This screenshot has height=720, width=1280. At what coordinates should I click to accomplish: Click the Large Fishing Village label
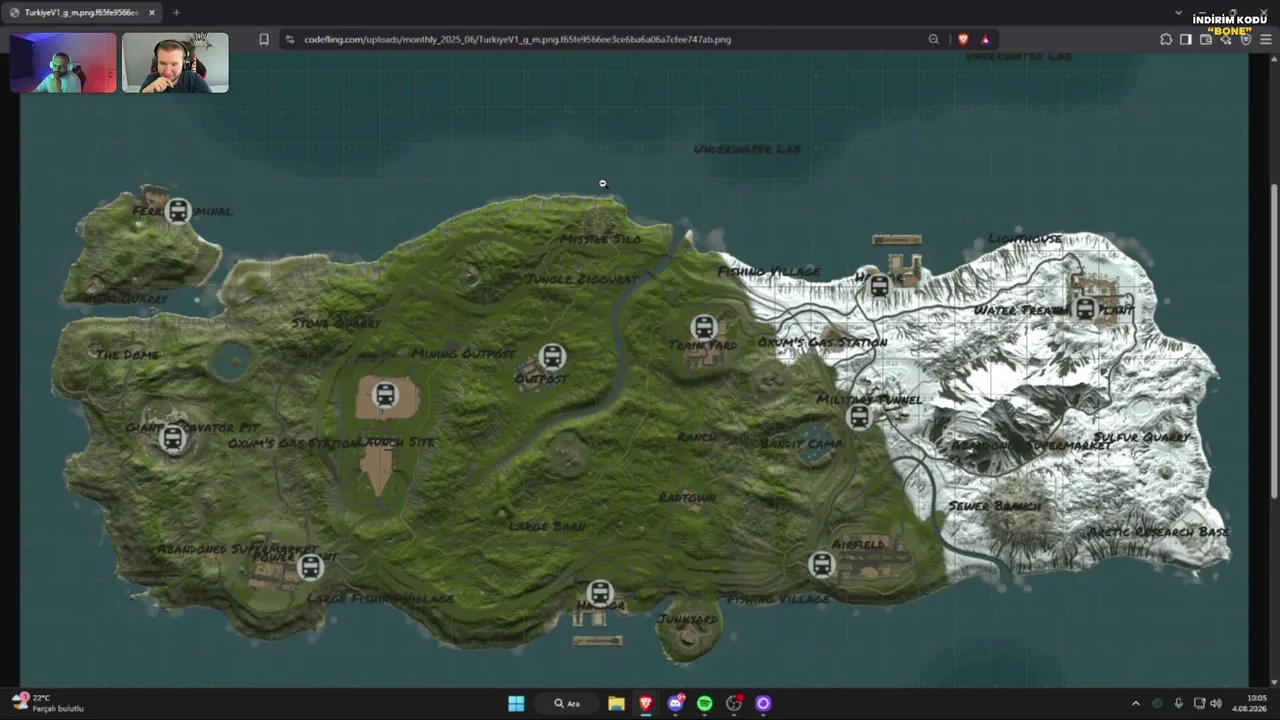point(380,598)
